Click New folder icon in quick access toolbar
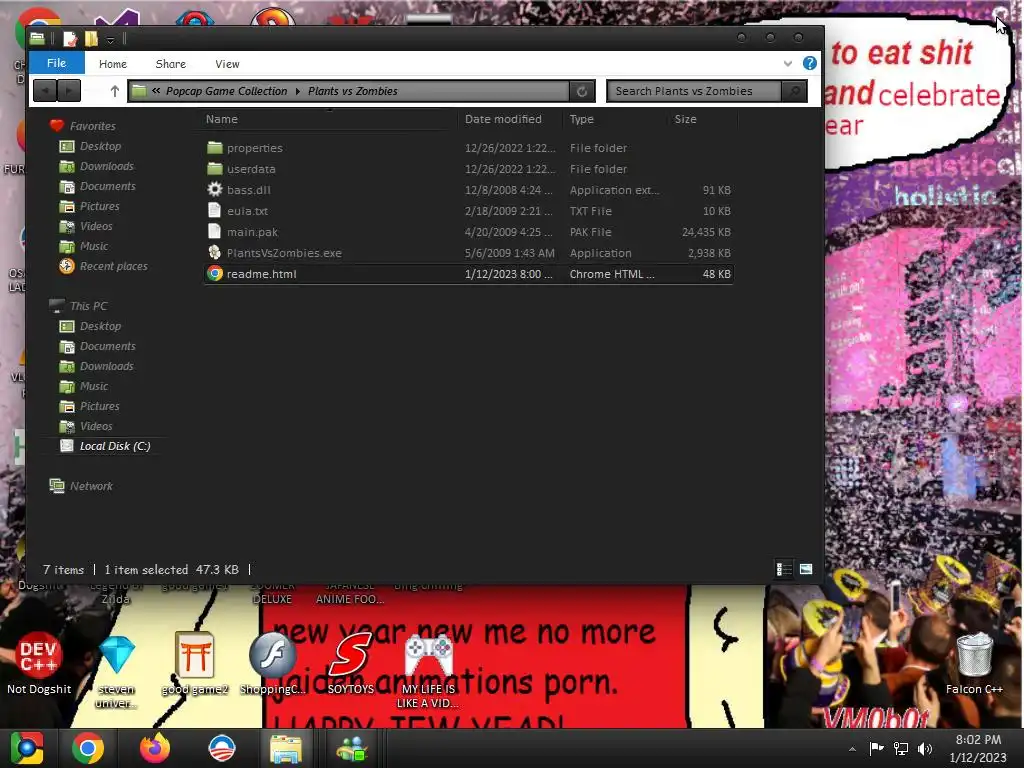 click(91, 39)
